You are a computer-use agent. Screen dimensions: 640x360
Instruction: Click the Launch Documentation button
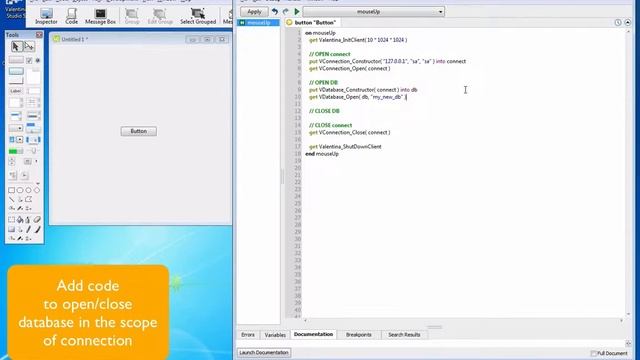(x=264, y=353)
